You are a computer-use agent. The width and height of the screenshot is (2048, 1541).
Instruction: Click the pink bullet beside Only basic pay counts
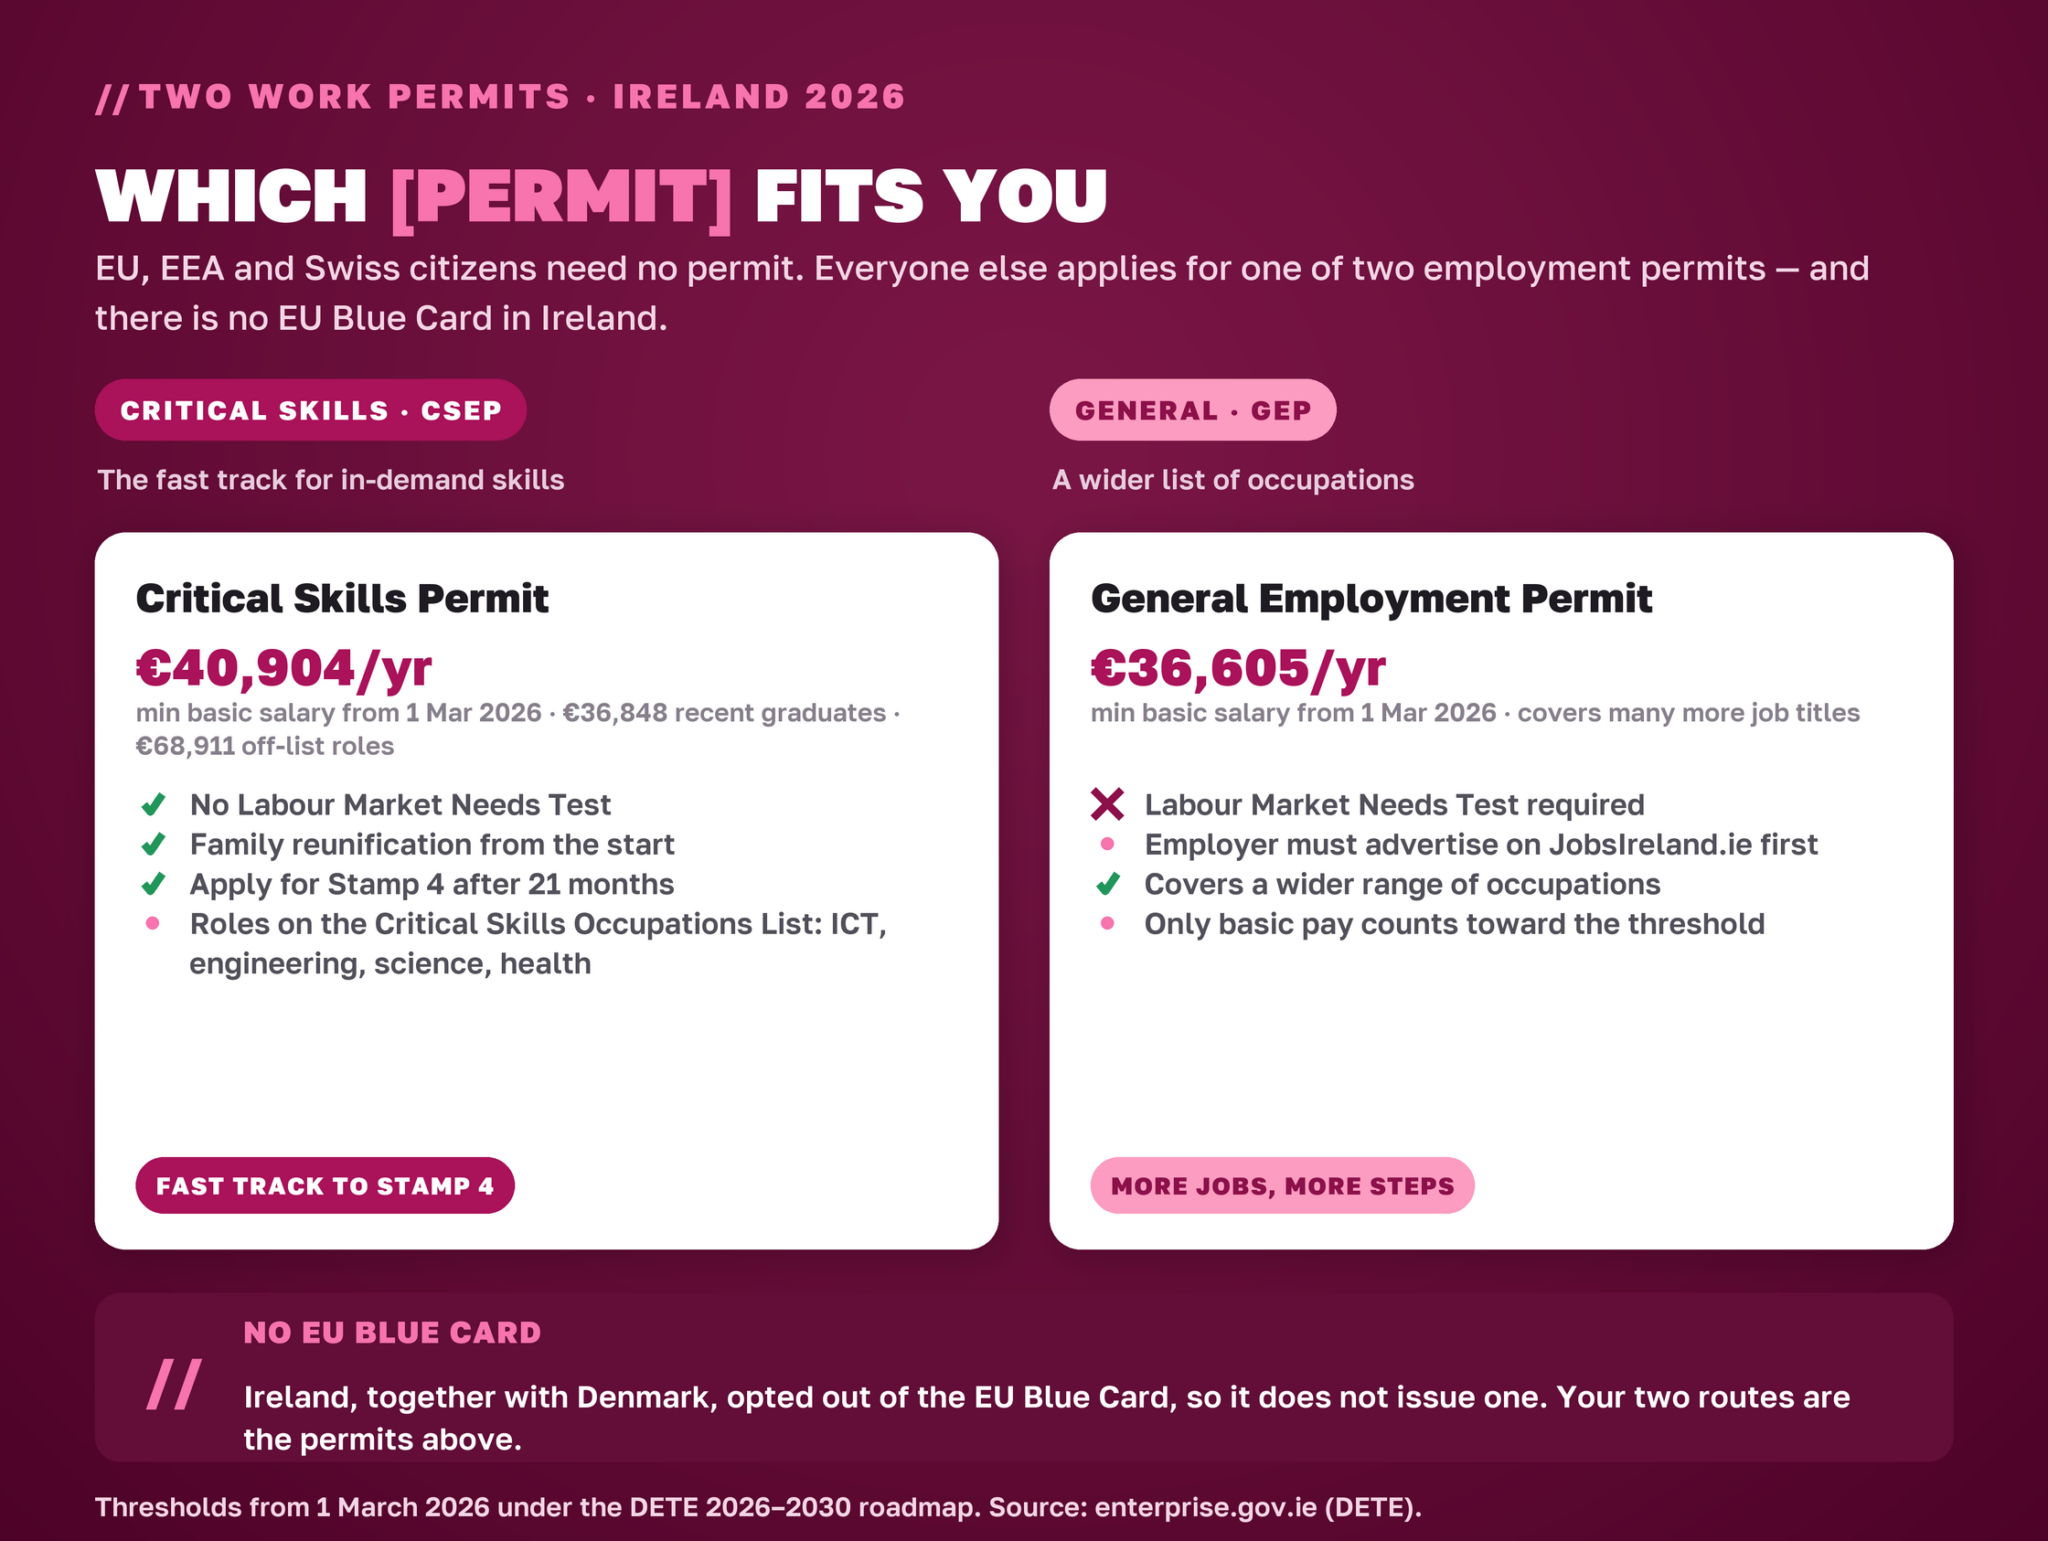1107,923
